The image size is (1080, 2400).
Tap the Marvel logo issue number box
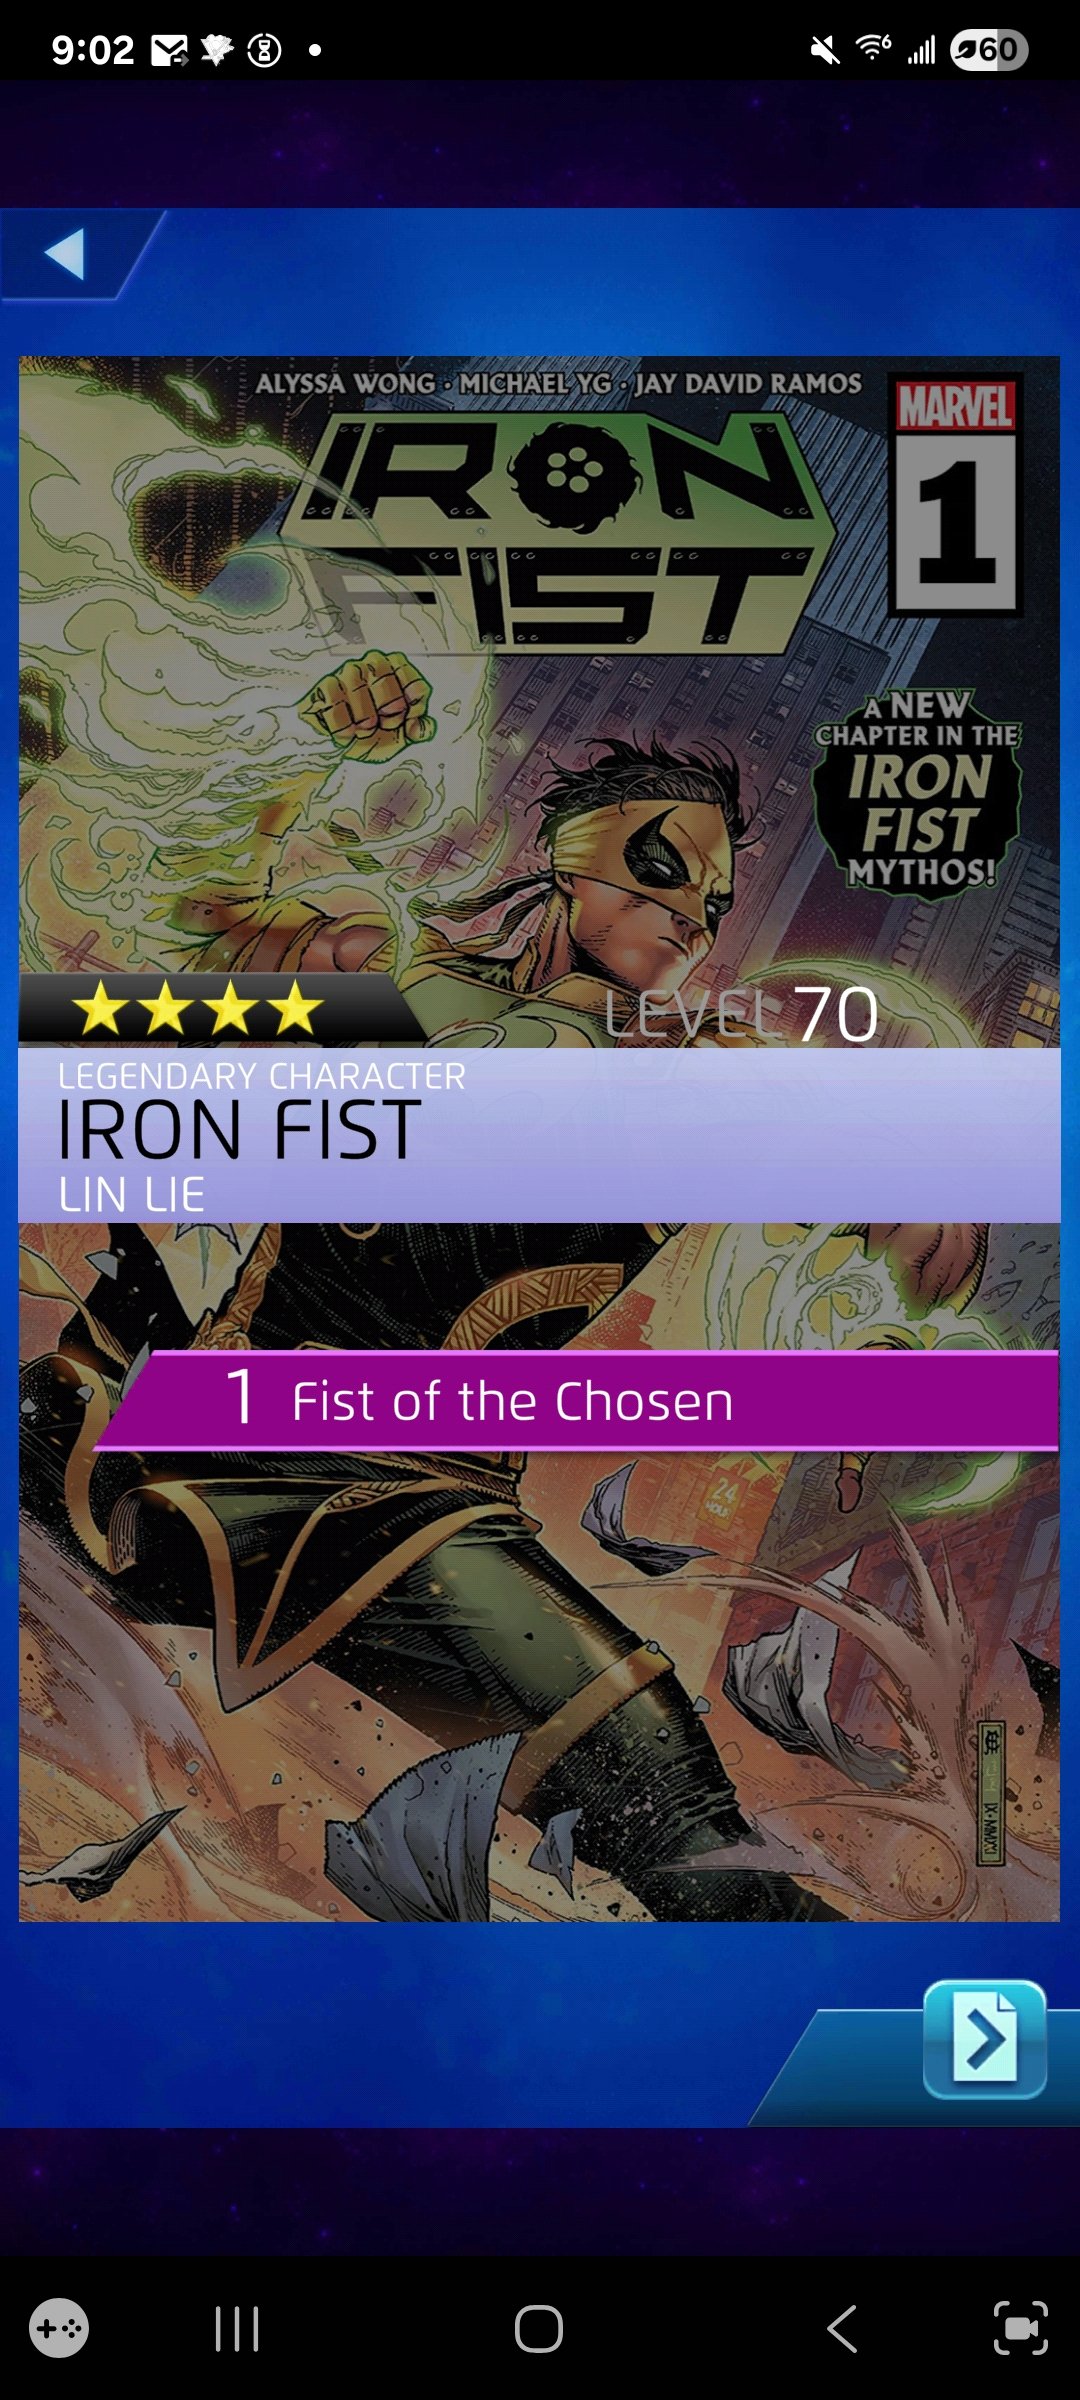click(956, 496)
